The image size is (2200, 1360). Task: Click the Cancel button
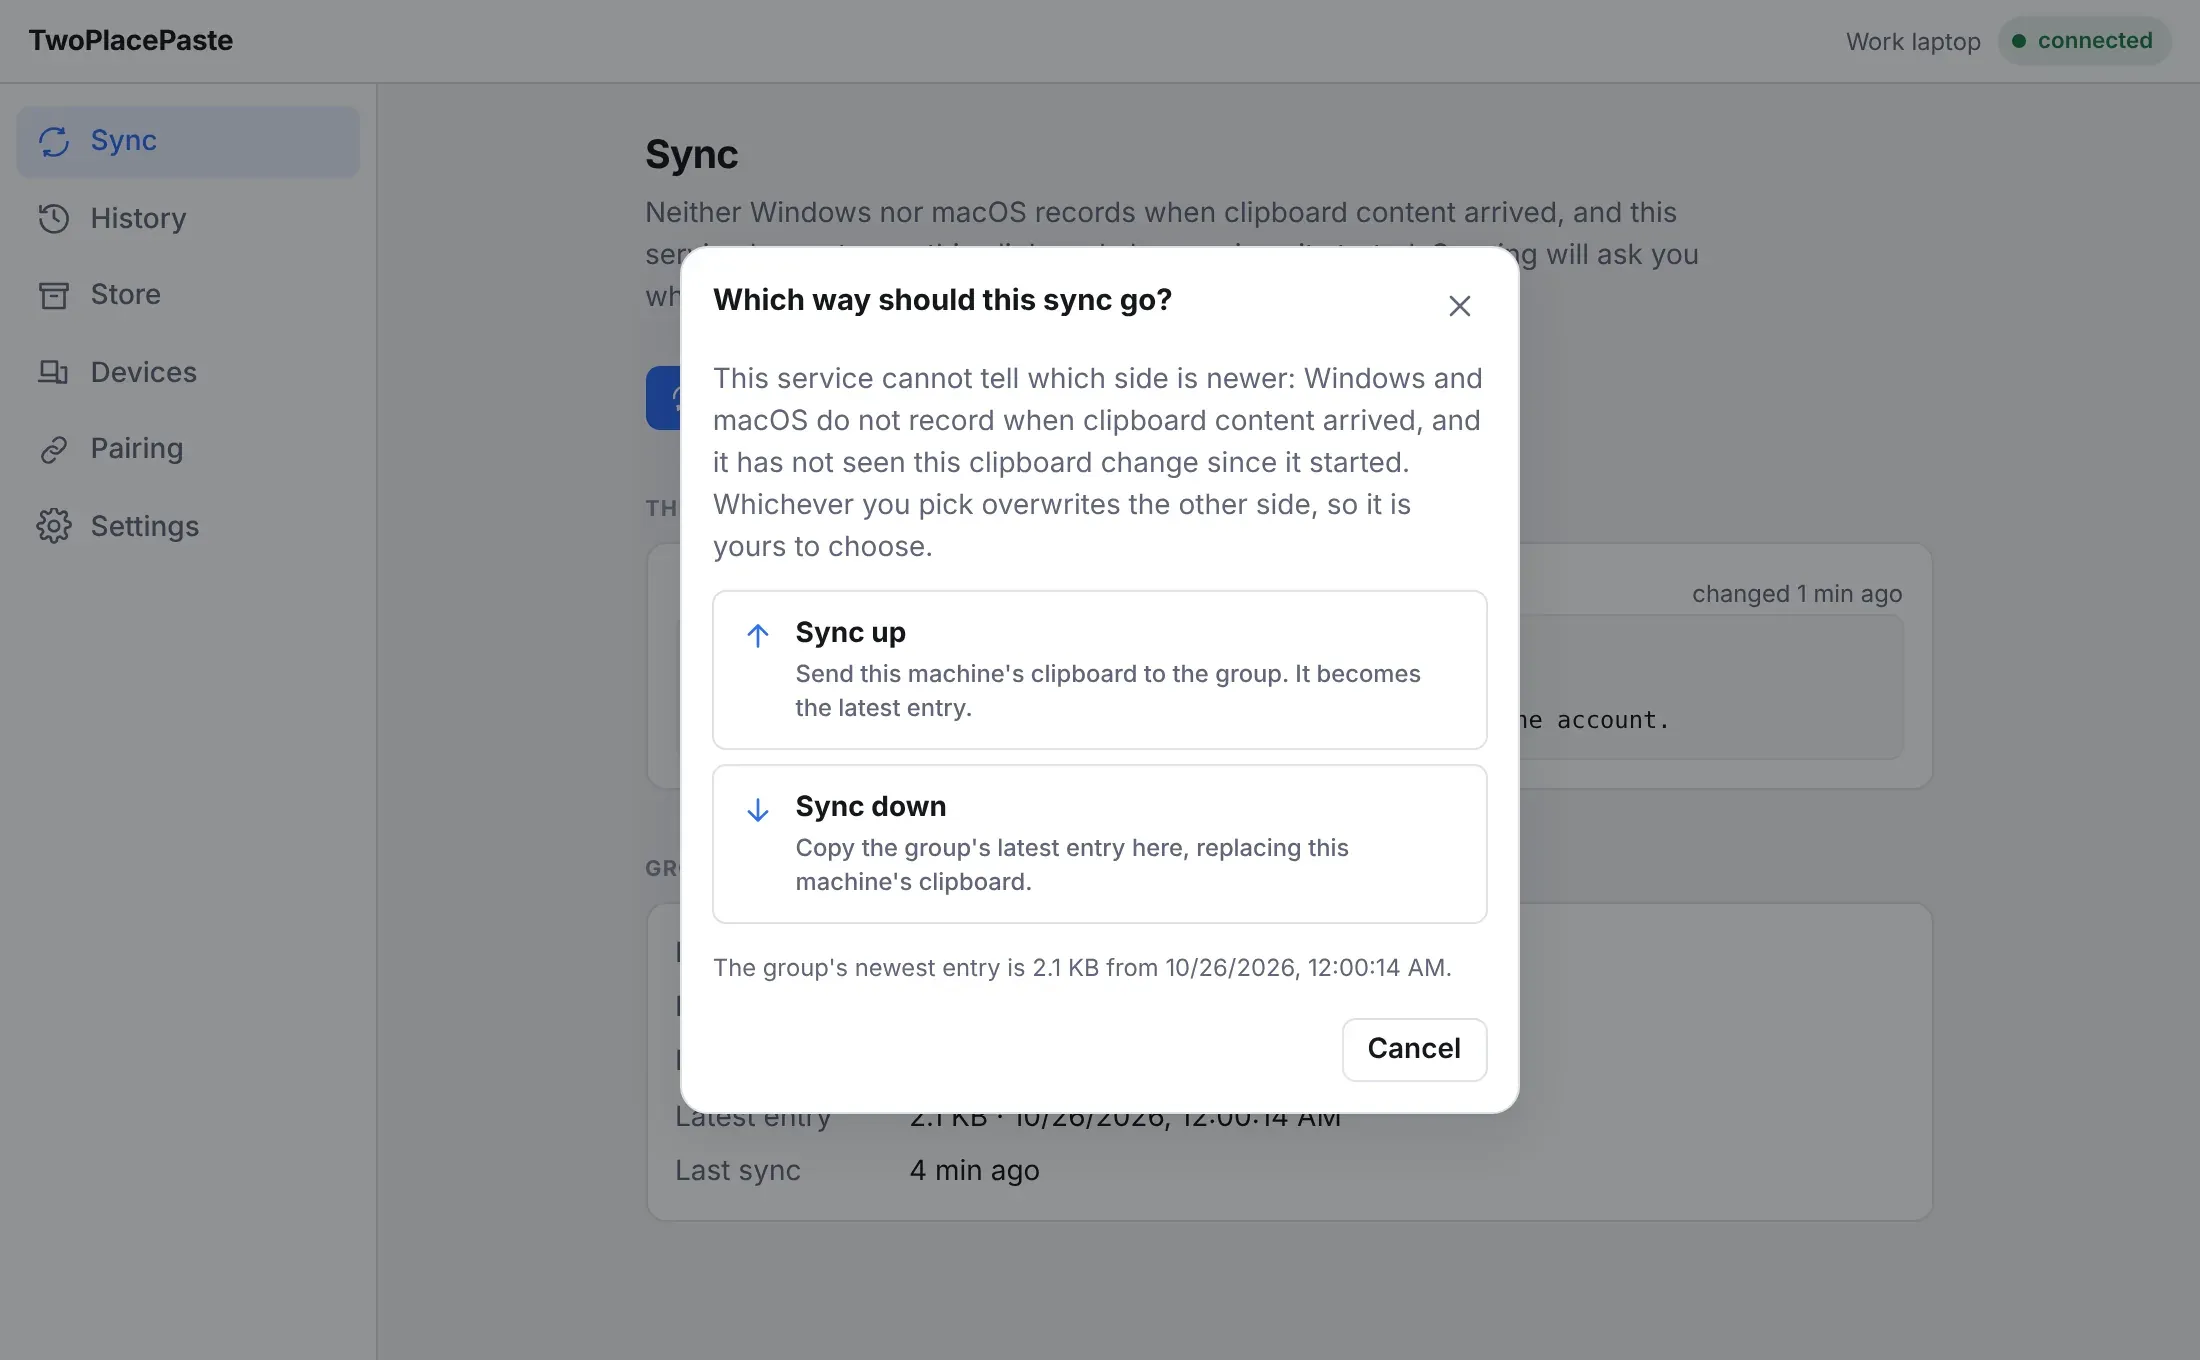click(1414, 1049)
